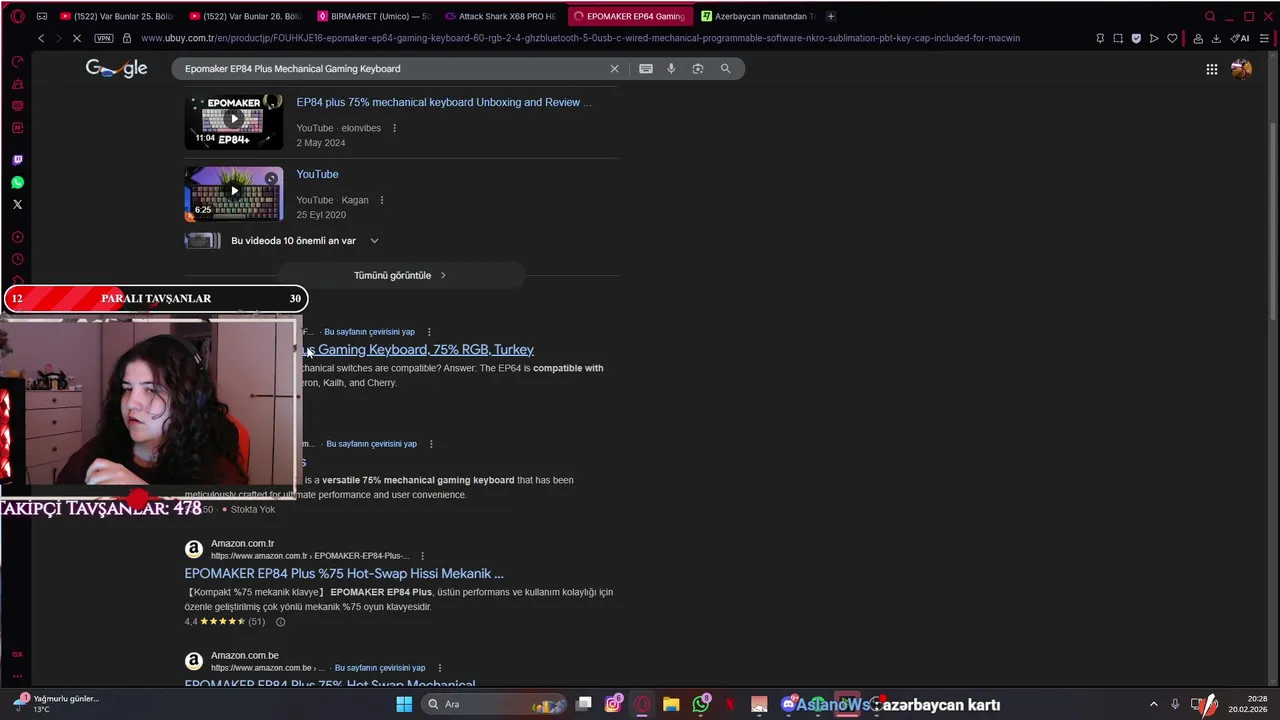
Task: Open the GX Control speedometer icon
Action: (x=17, y=62)
